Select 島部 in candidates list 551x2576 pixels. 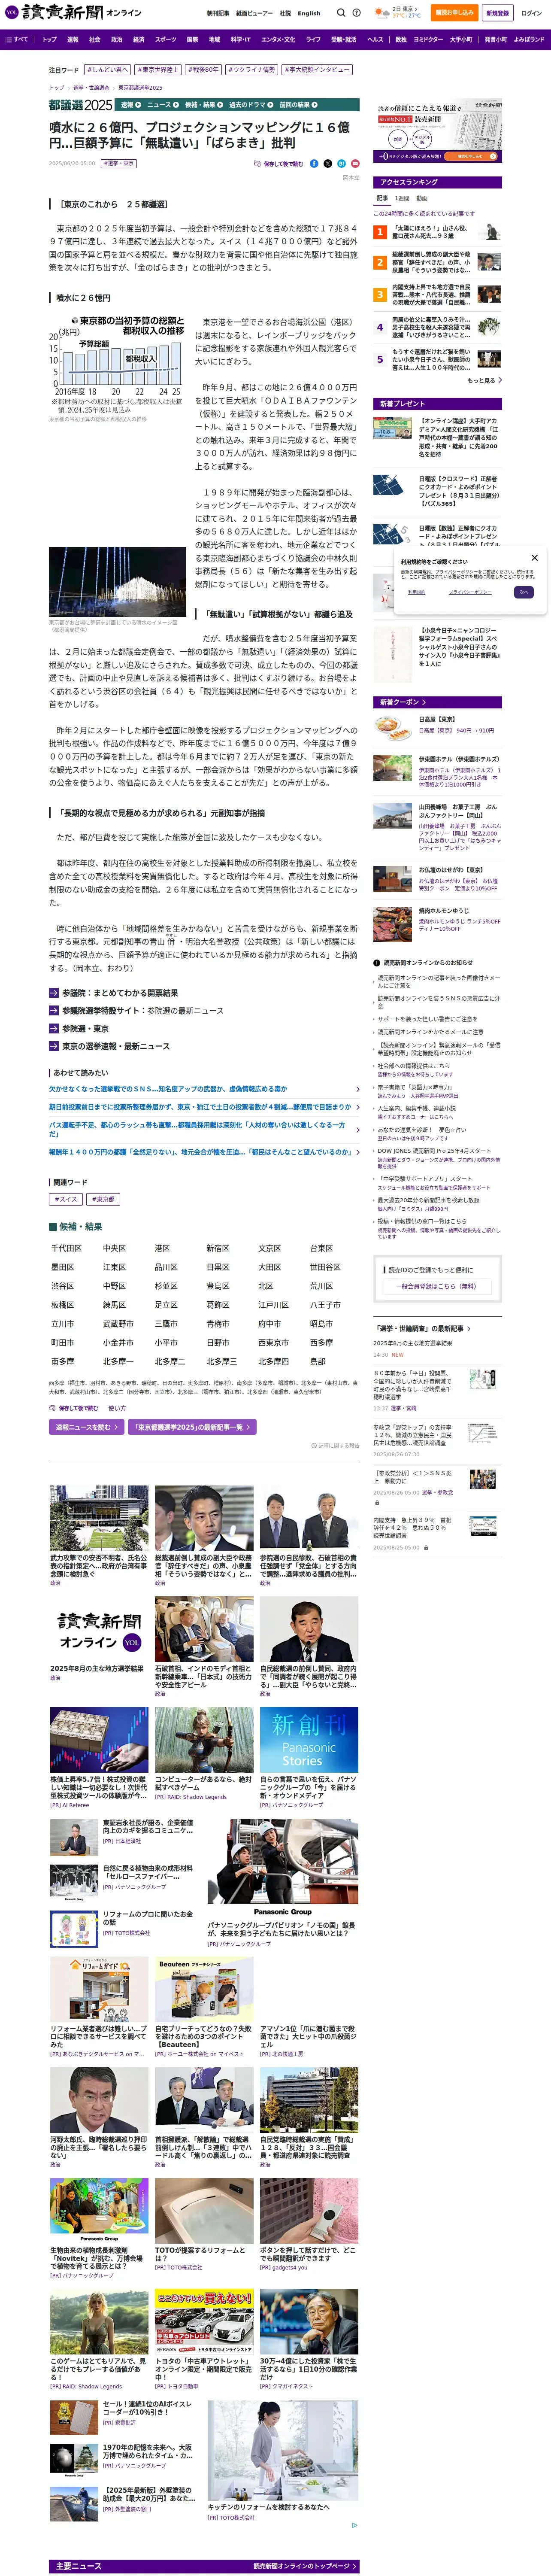pyautogui.click(x=318, y=1361)
